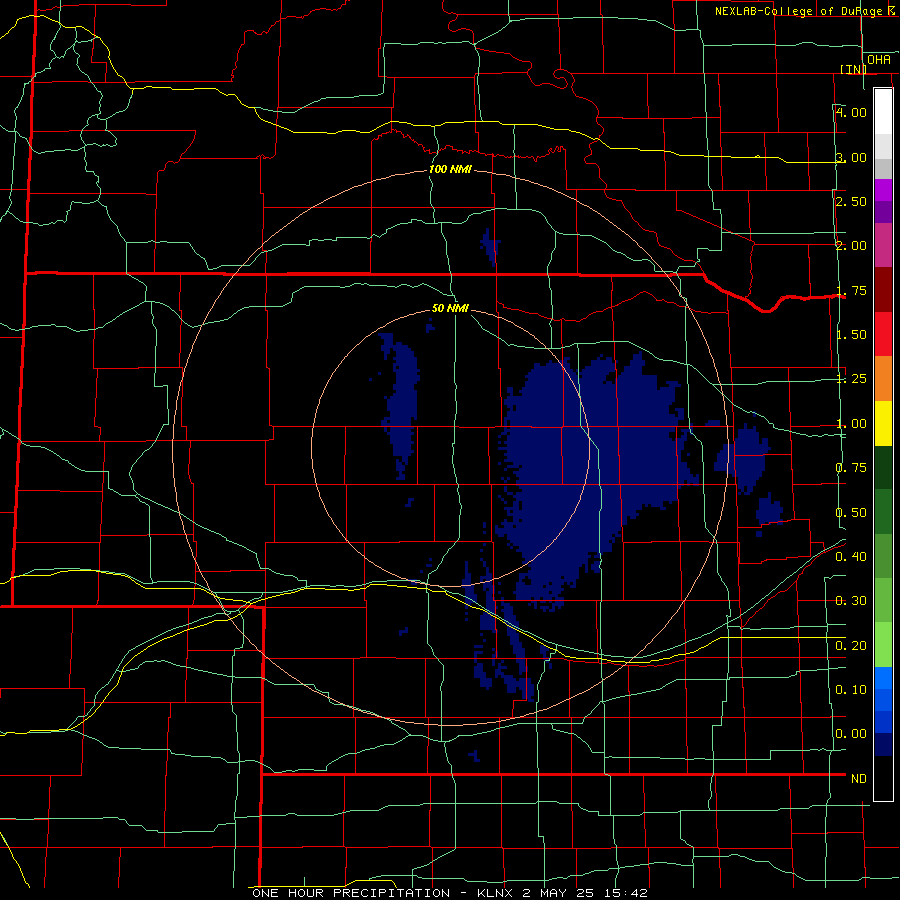Select the 0.10 legend value

(851, 689)
